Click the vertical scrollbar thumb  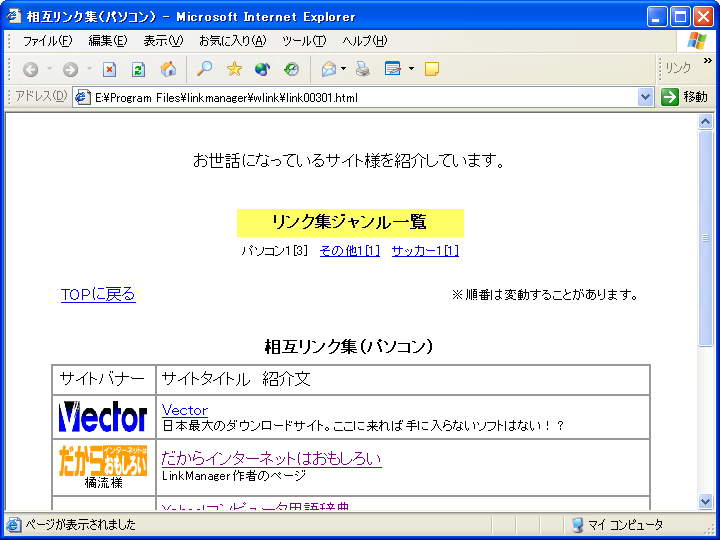(705, 238)
